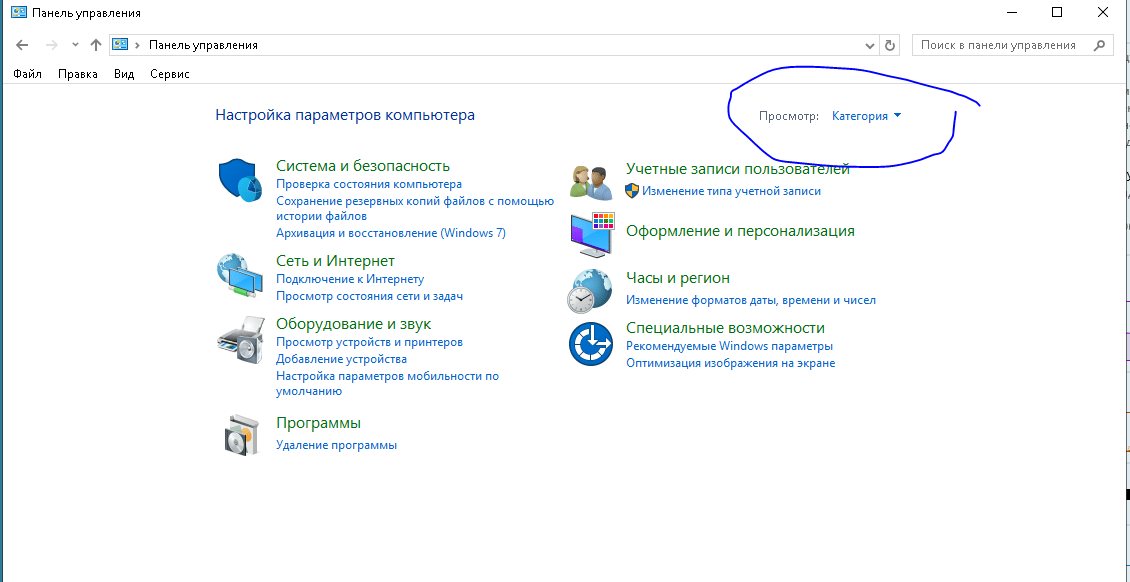Open Учетные записи пользователей heading
The height and width of the screenshot is (582, 1130).
738,169
